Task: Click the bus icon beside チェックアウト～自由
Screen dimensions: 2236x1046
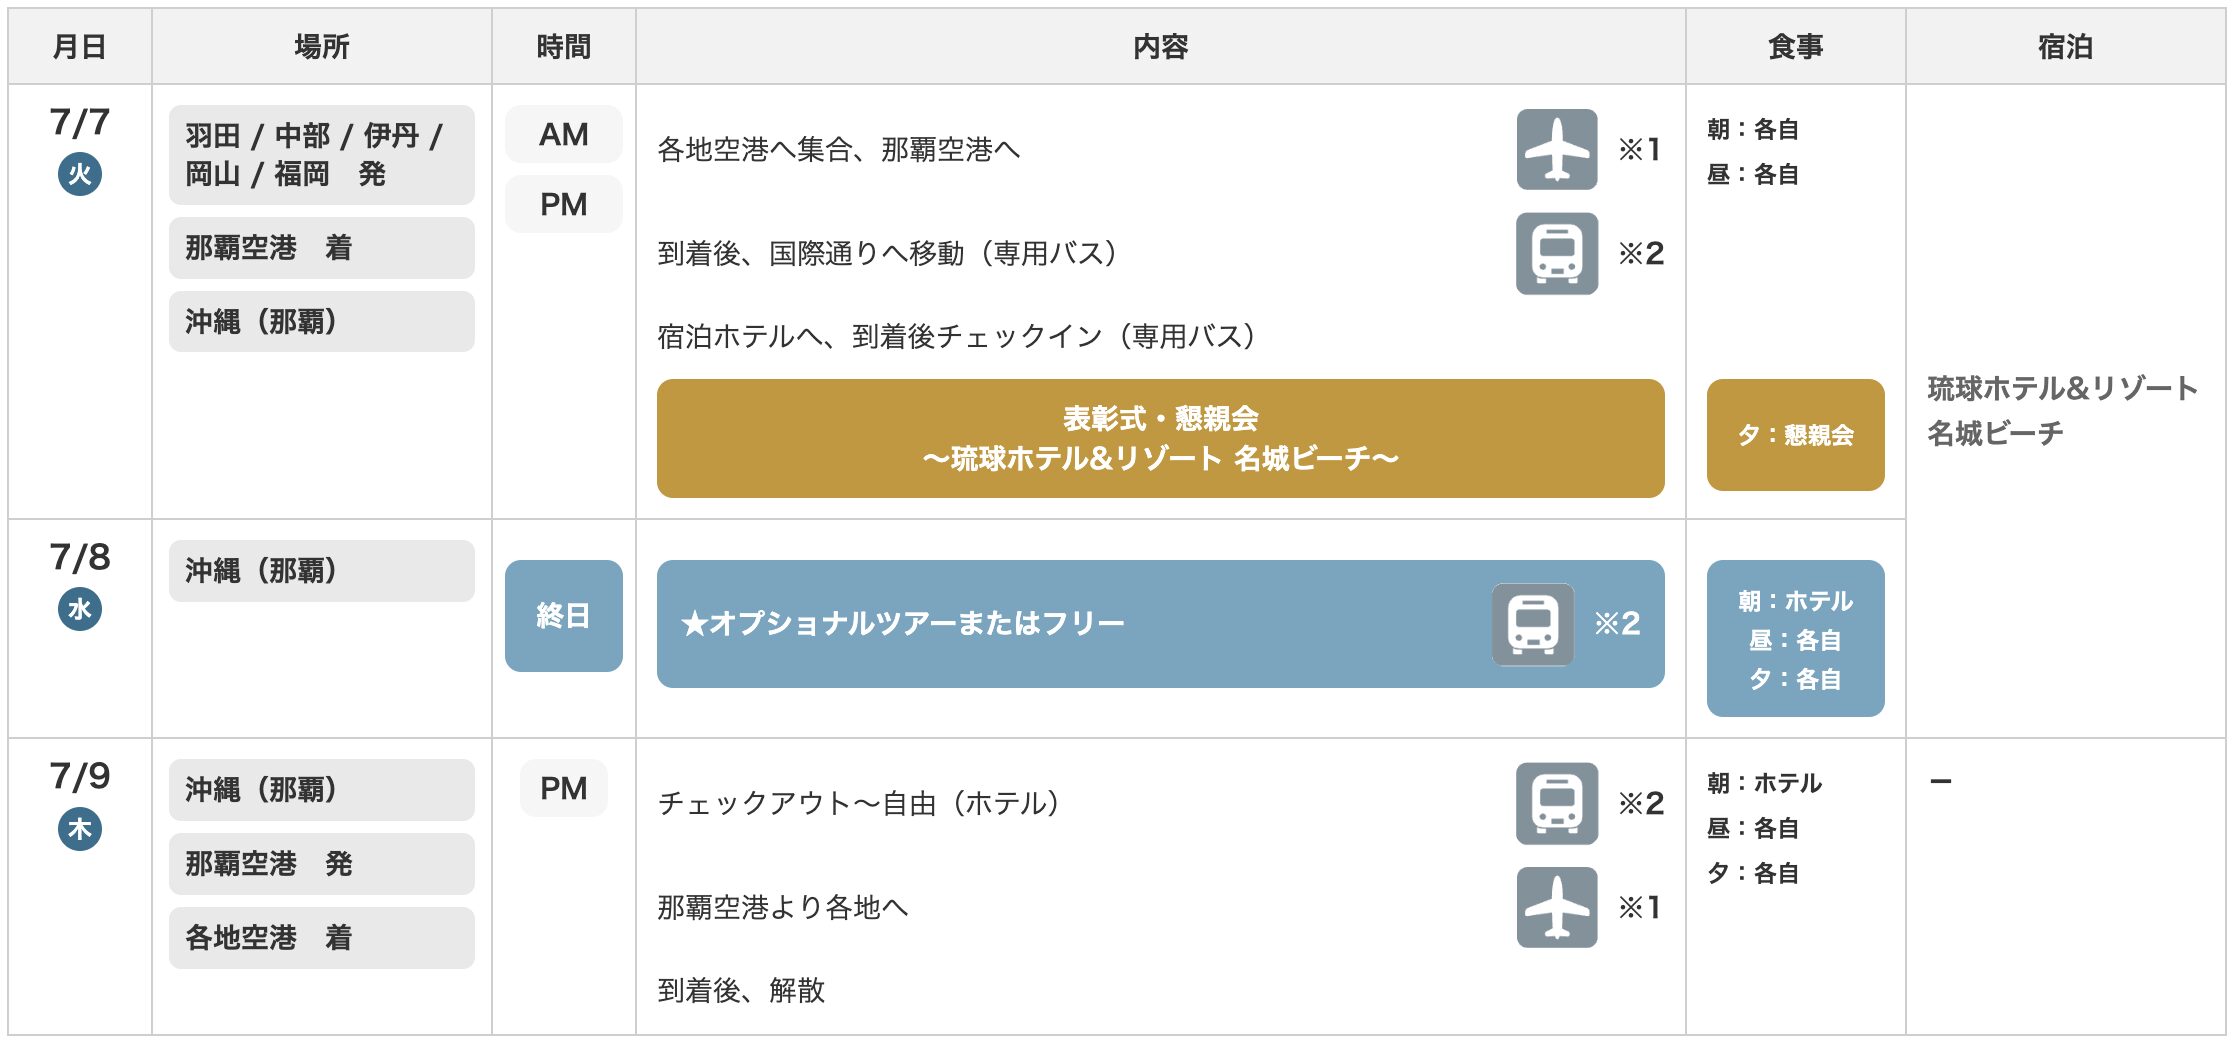Action: 1556,804
